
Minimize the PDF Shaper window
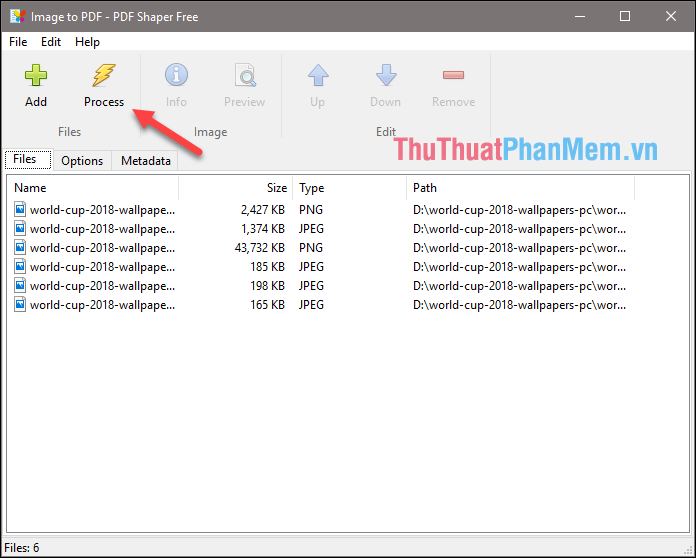pos(580,16)
